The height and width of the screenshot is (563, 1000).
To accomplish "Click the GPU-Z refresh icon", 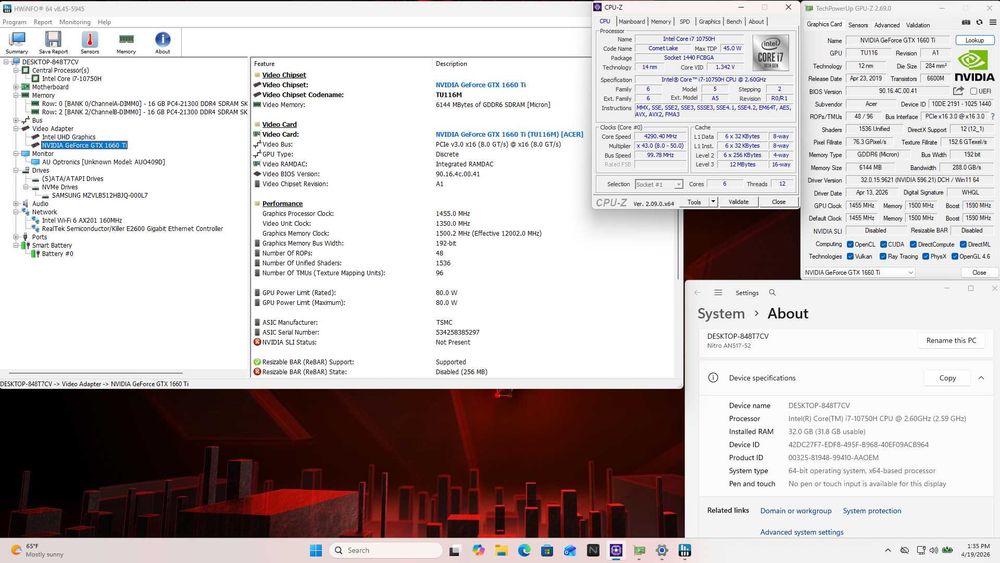I will click(980, 22).
